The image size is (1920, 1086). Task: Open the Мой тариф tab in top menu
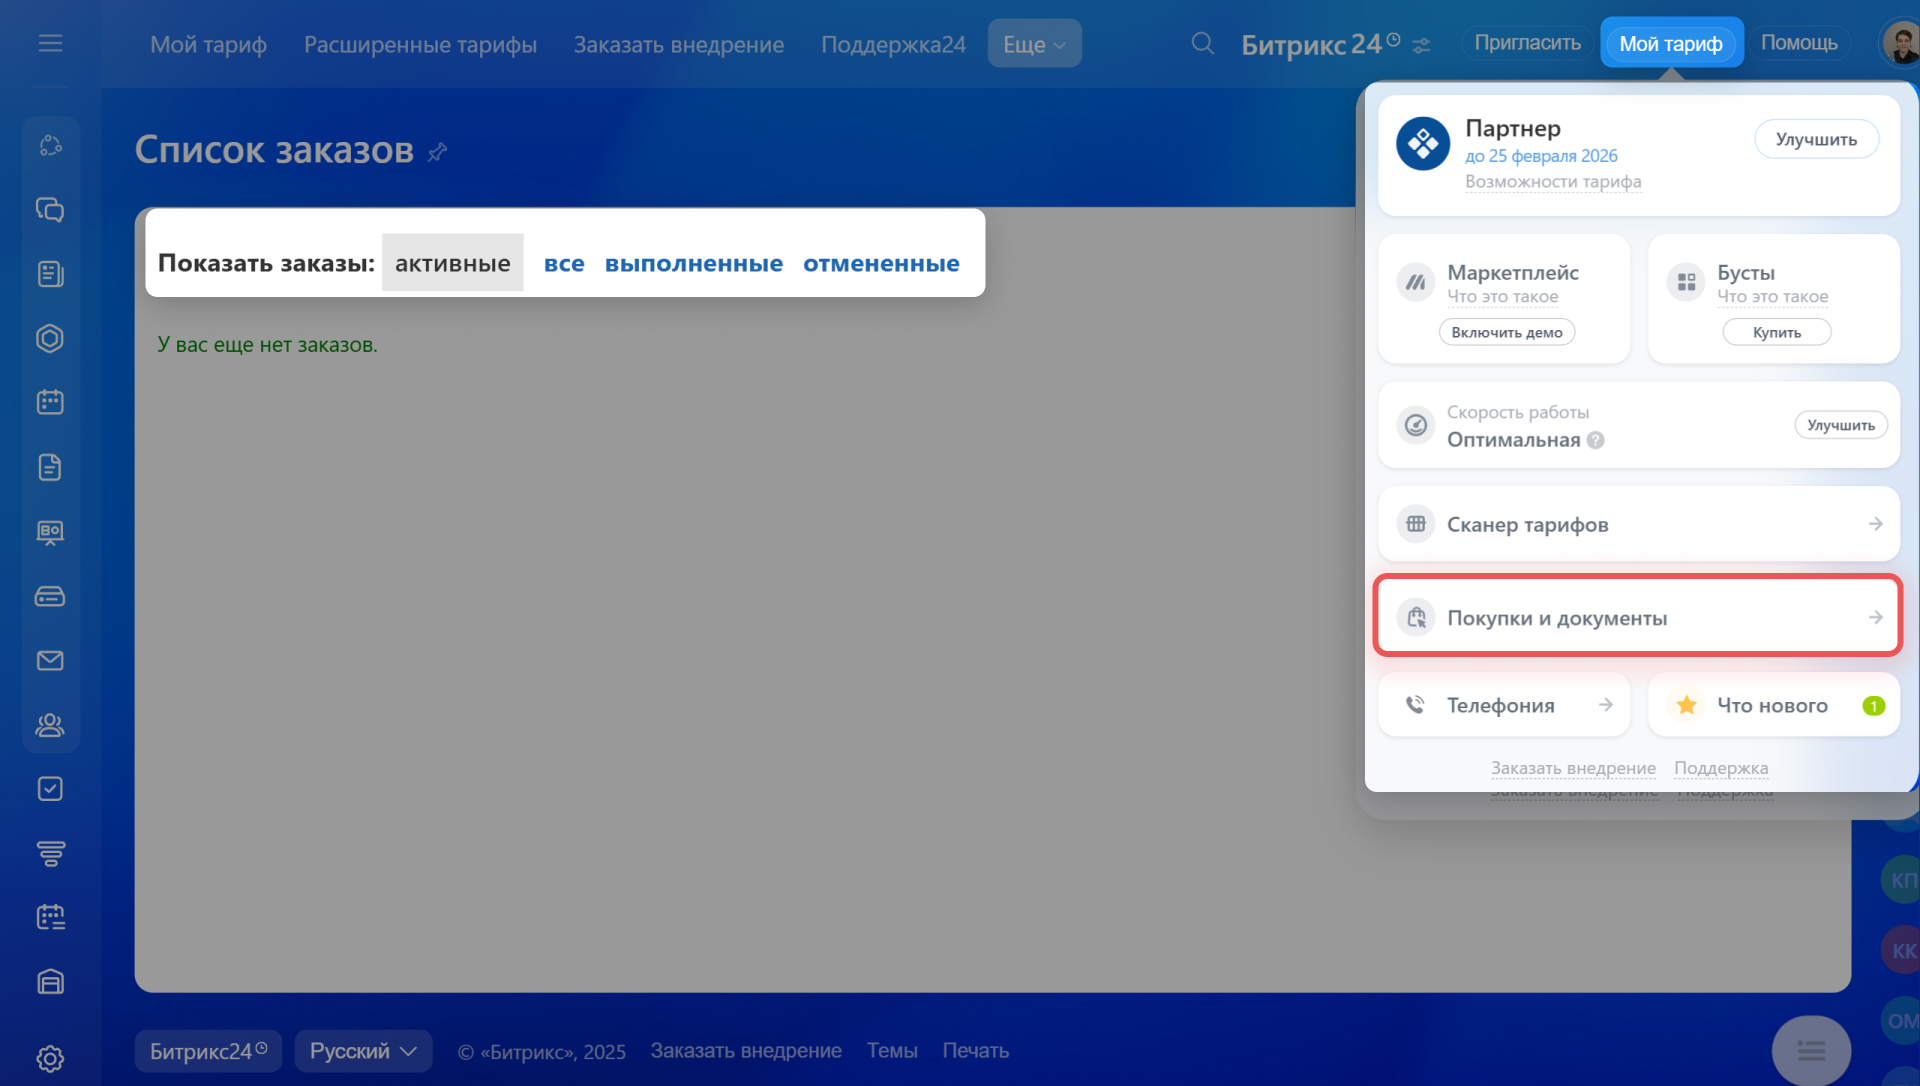(x=208, y=44)
